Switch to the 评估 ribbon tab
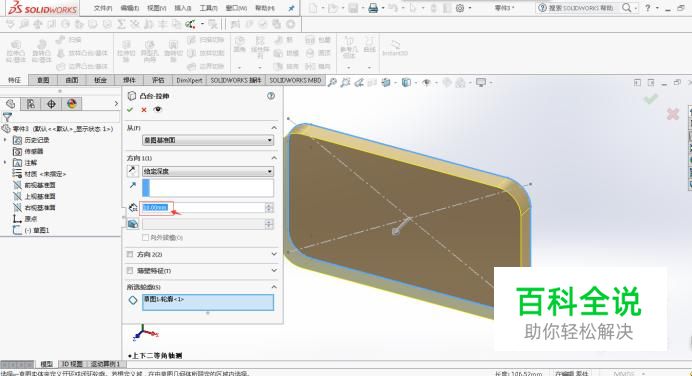Image resolution: width=692 pixels, height=376 pixels. coord(158,80)
